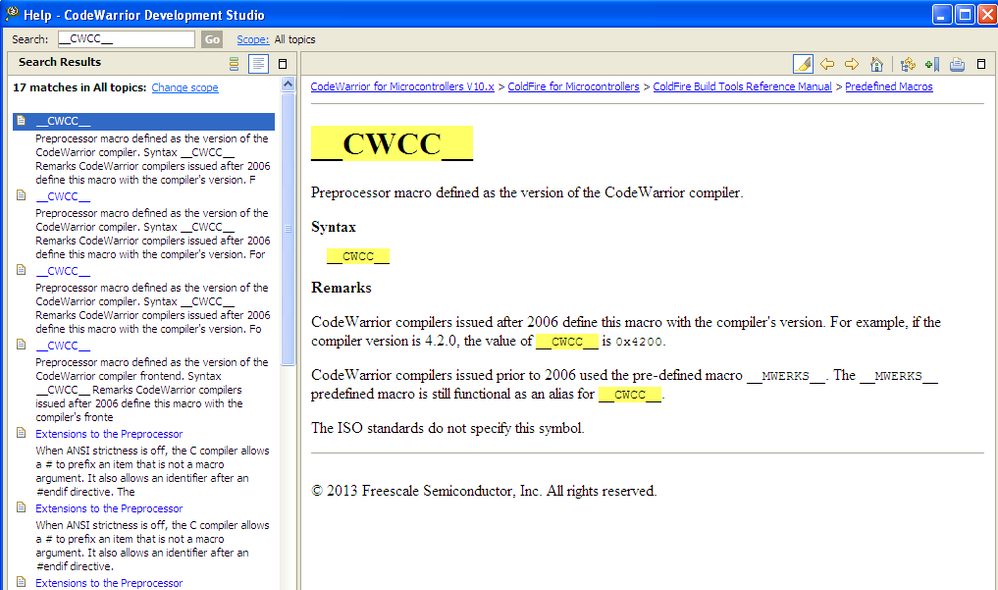Open the help Home page icon
The image size is (998, 590).
coord(876,64)
